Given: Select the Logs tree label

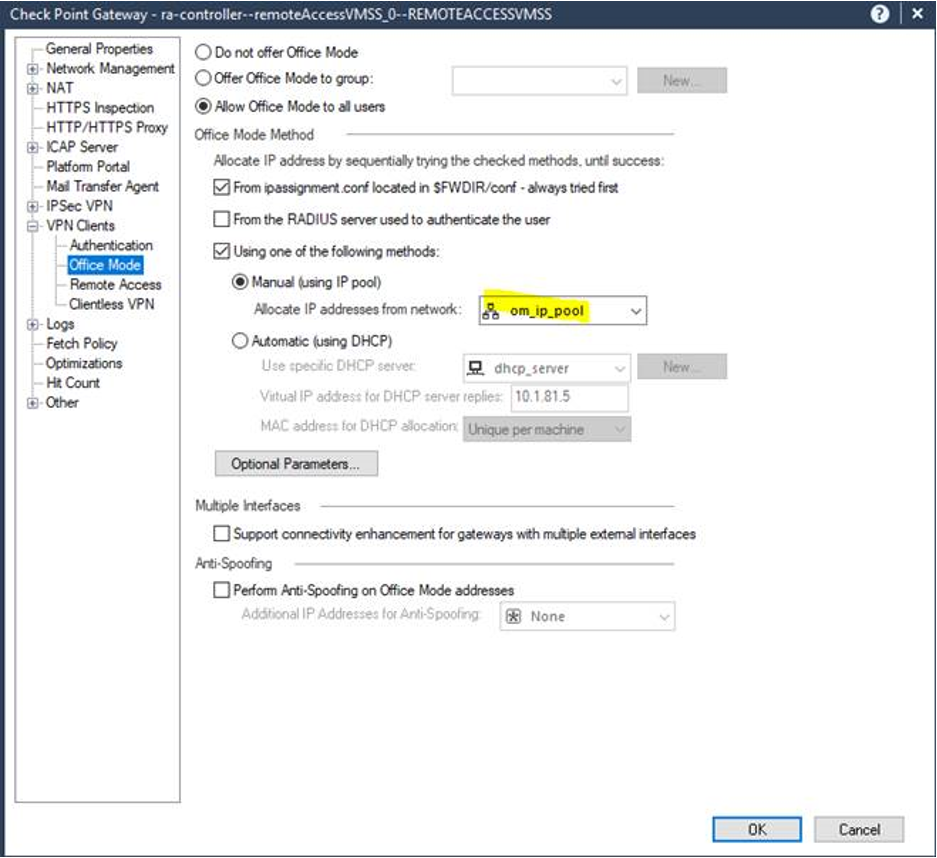Looking at the screenshot, I should [60, 324].
